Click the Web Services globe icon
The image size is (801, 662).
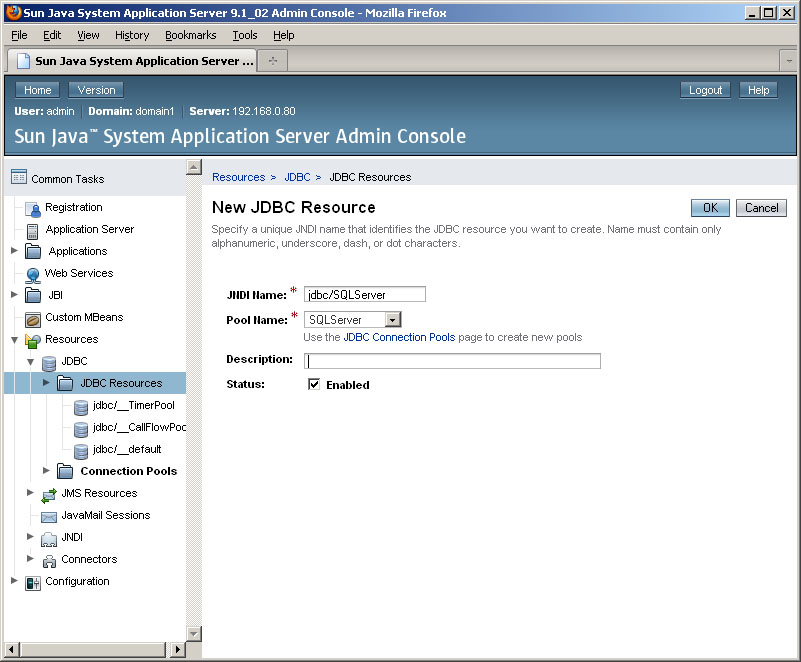pyautogui.click(x=33, y=275)
